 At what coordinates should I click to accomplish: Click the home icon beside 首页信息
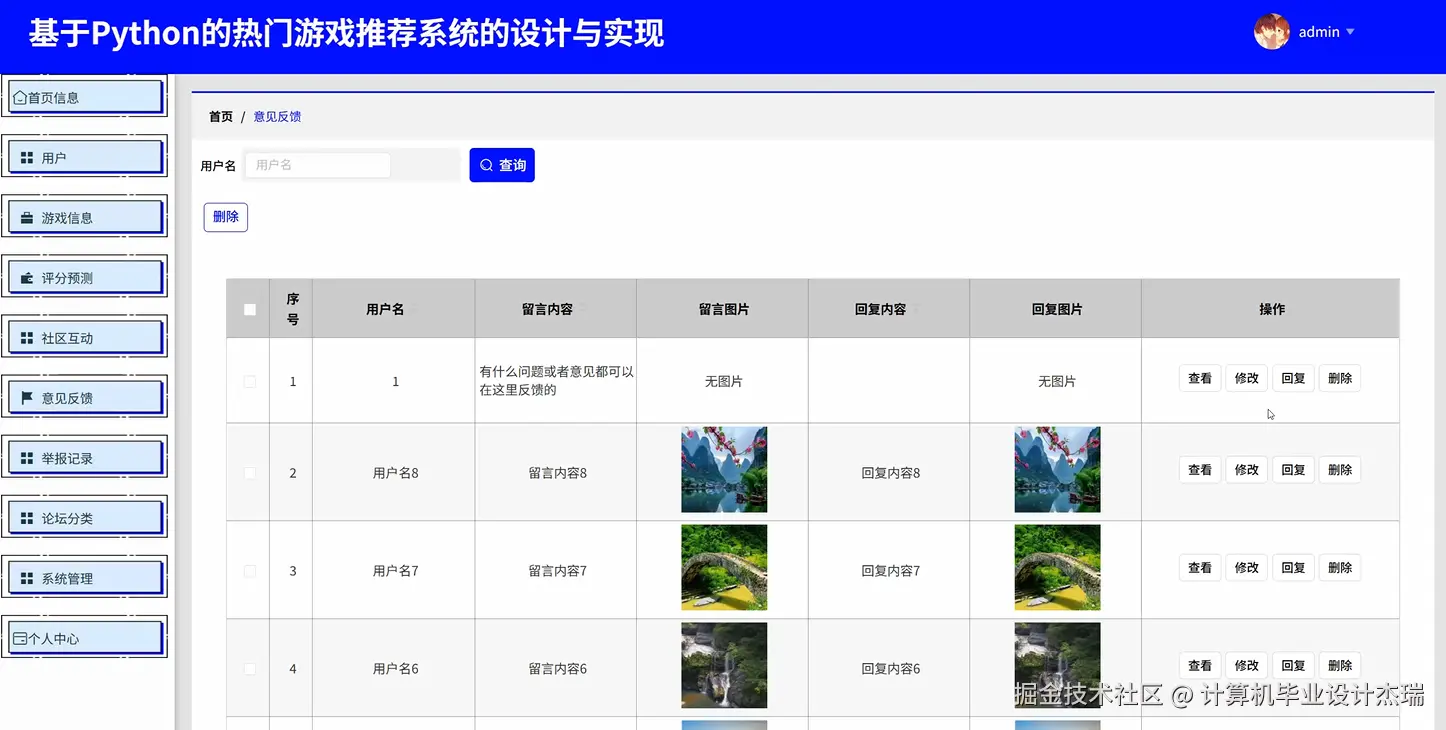tap(19, 98)
